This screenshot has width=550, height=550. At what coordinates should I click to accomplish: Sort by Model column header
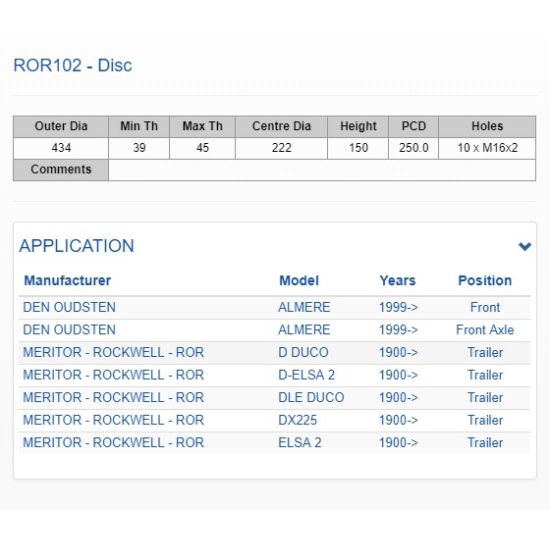[299, 281]
